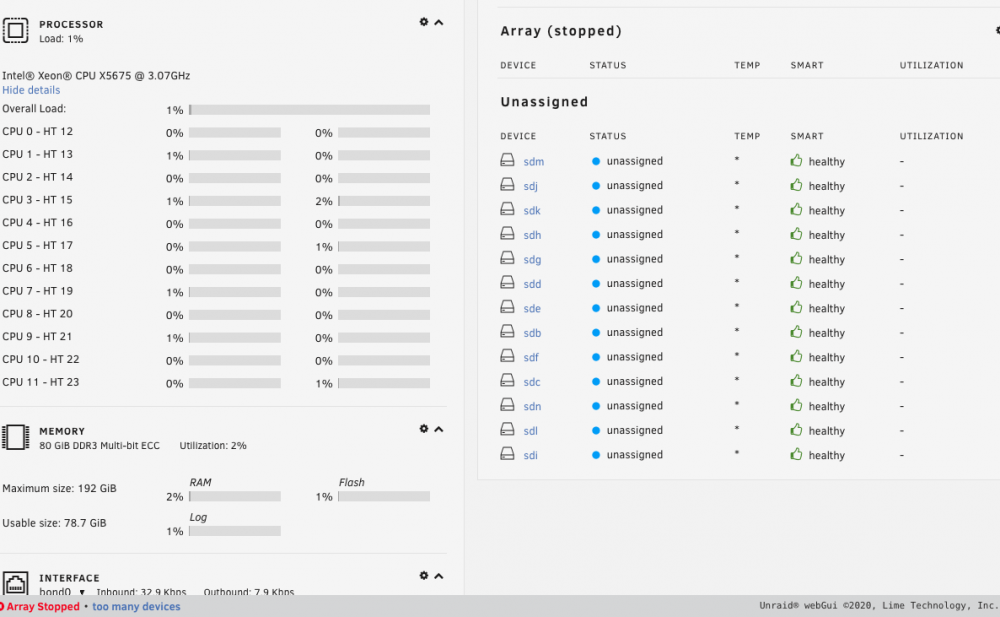Open sdg device link
The height and width of the screenshot is (617, 1000).
[x=533, y=260]
